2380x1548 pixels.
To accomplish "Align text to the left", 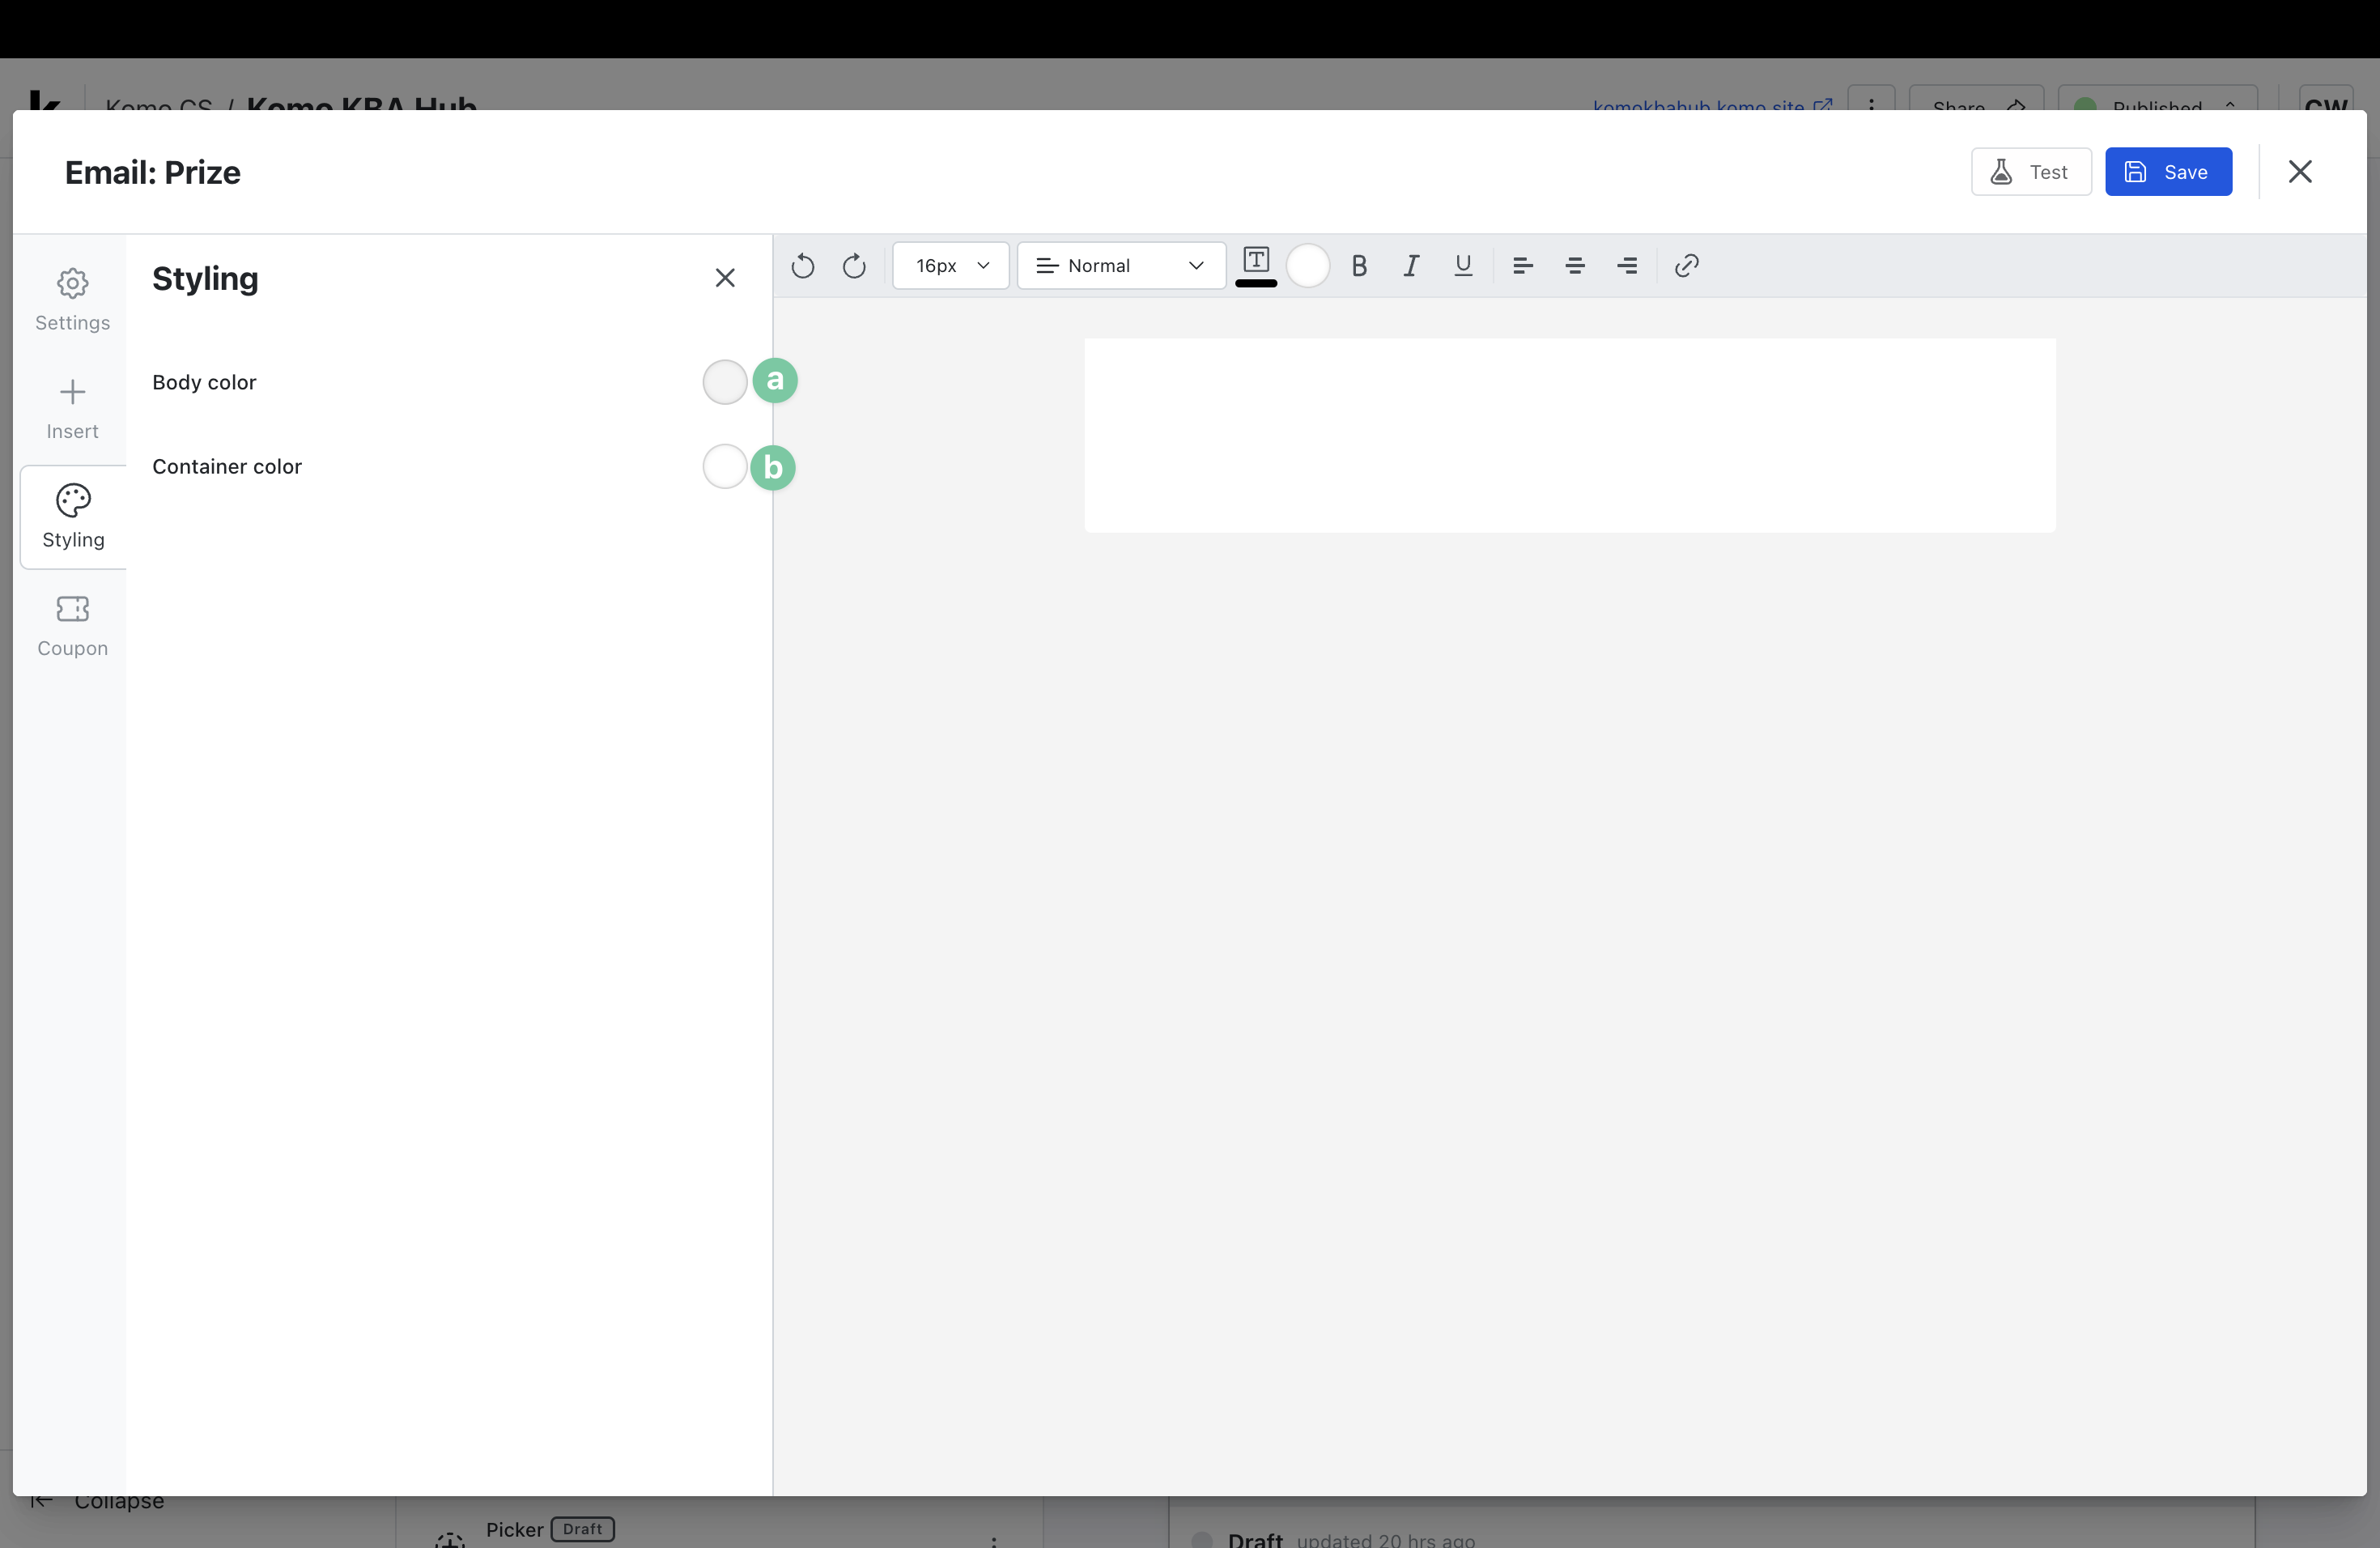I will [1522, 266].
